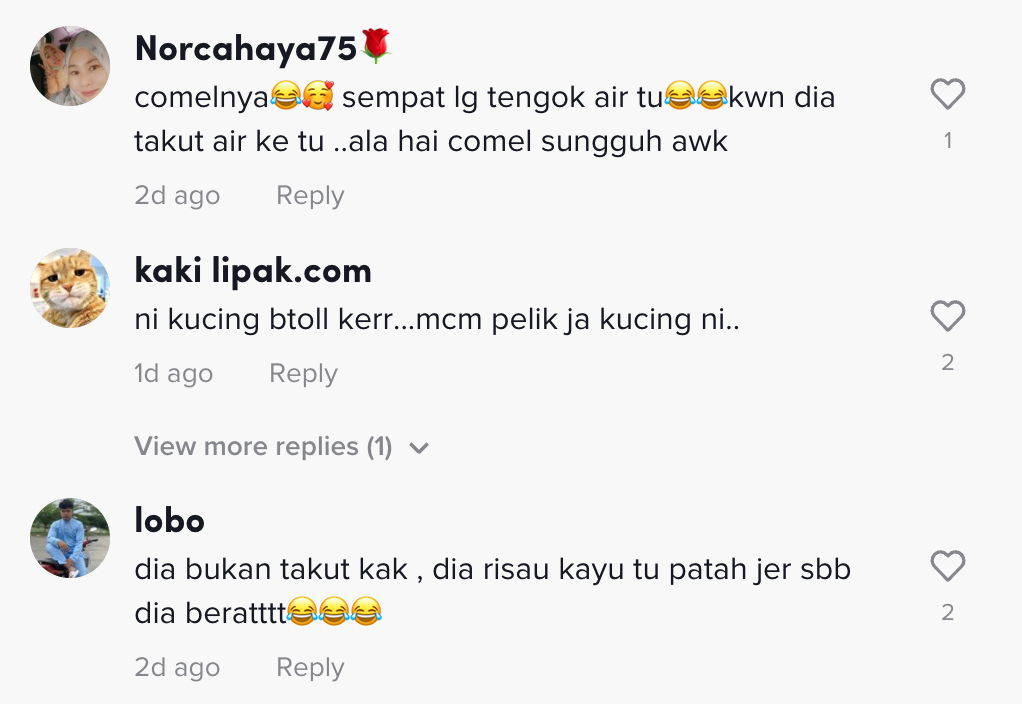
Task: Click the 2d ago timestamp under Norcahaya75's comment
Action: point(177,195)
